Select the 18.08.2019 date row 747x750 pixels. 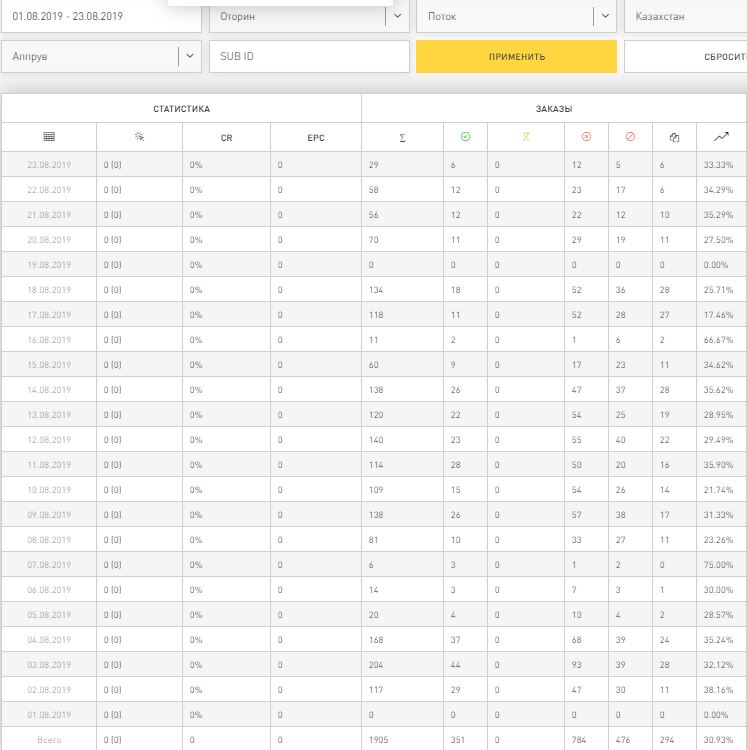click(x=373, y=289)
